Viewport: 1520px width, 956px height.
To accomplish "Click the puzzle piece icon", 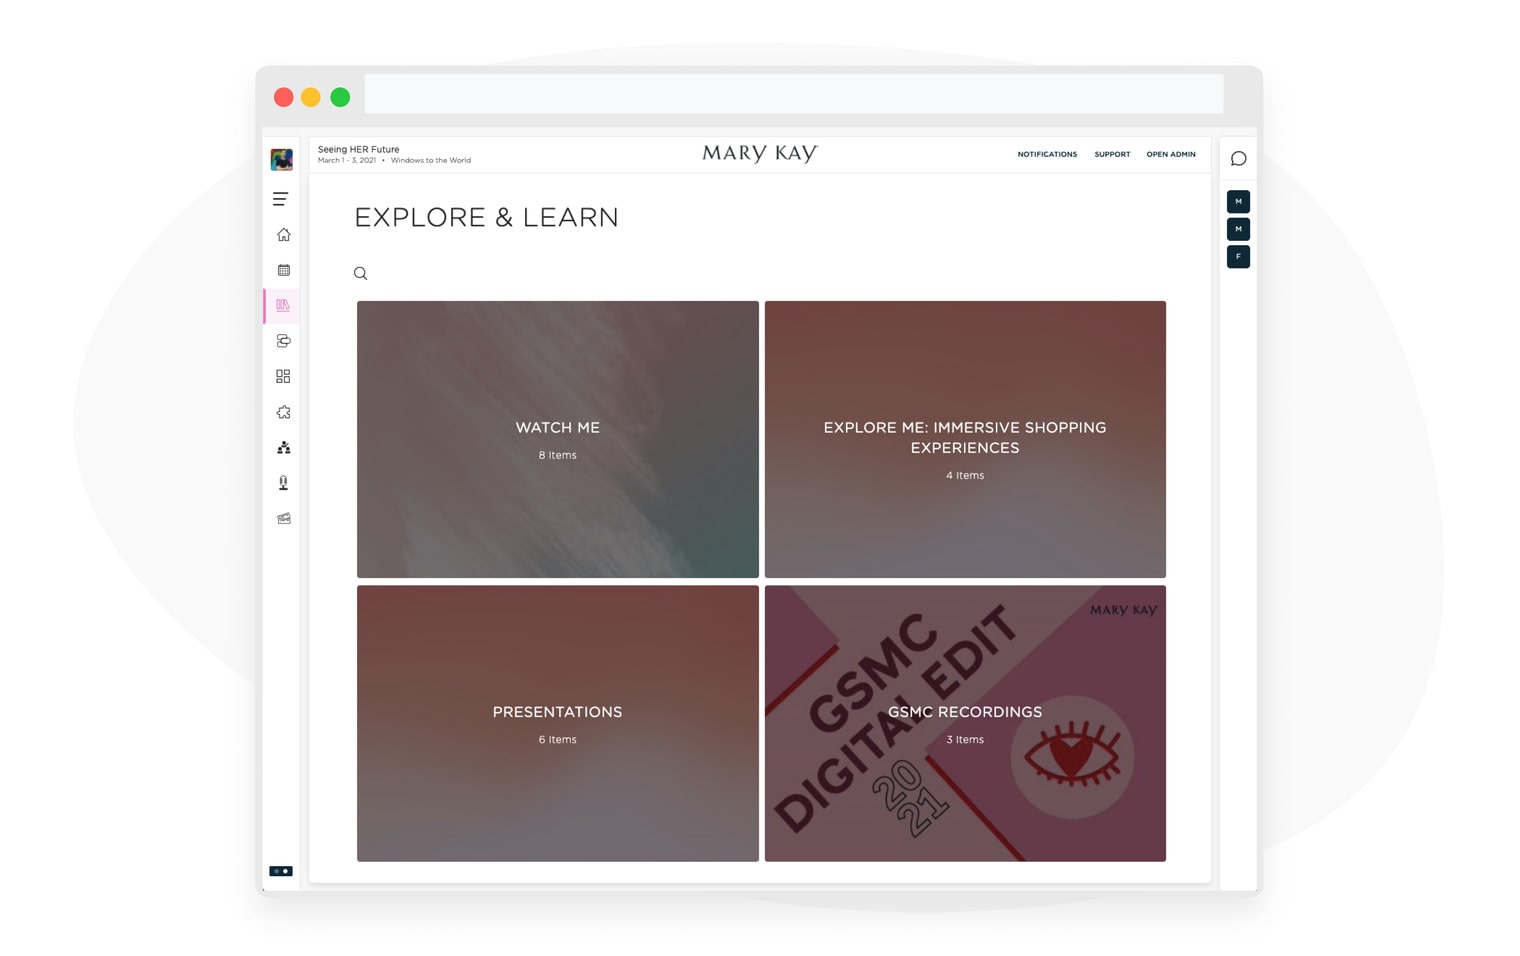I will click(283, 412).
